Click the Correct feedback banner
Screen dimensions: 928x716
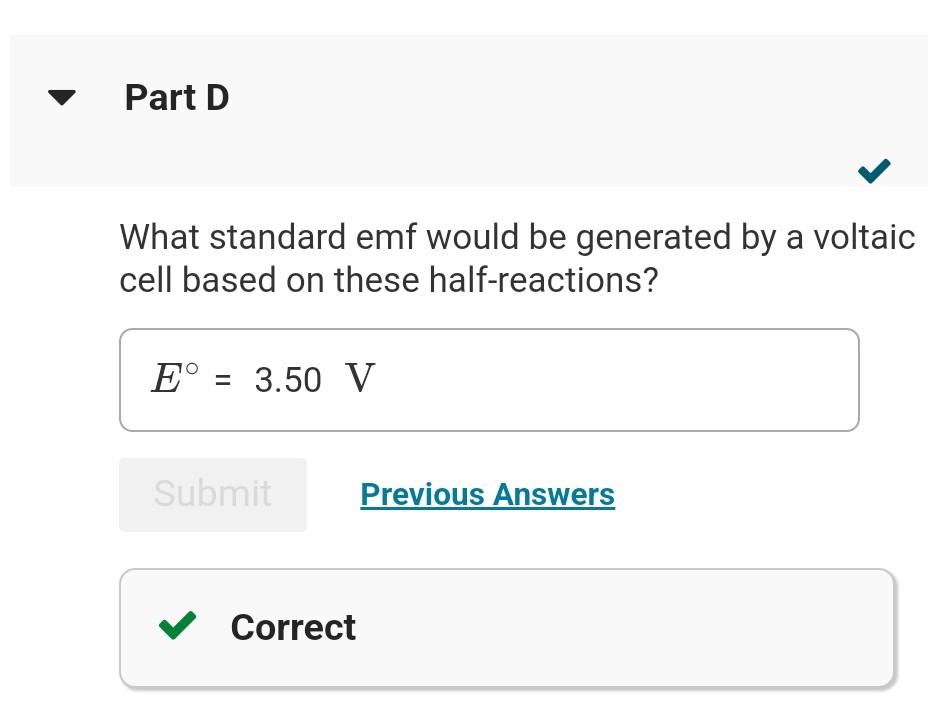506,627
